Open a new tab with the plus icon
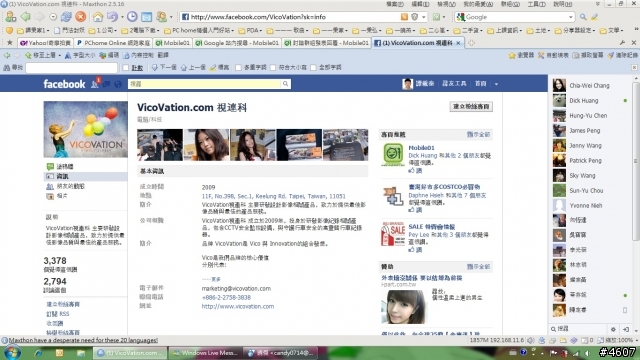The image size is (640, 360). click(x=471, y=42)
